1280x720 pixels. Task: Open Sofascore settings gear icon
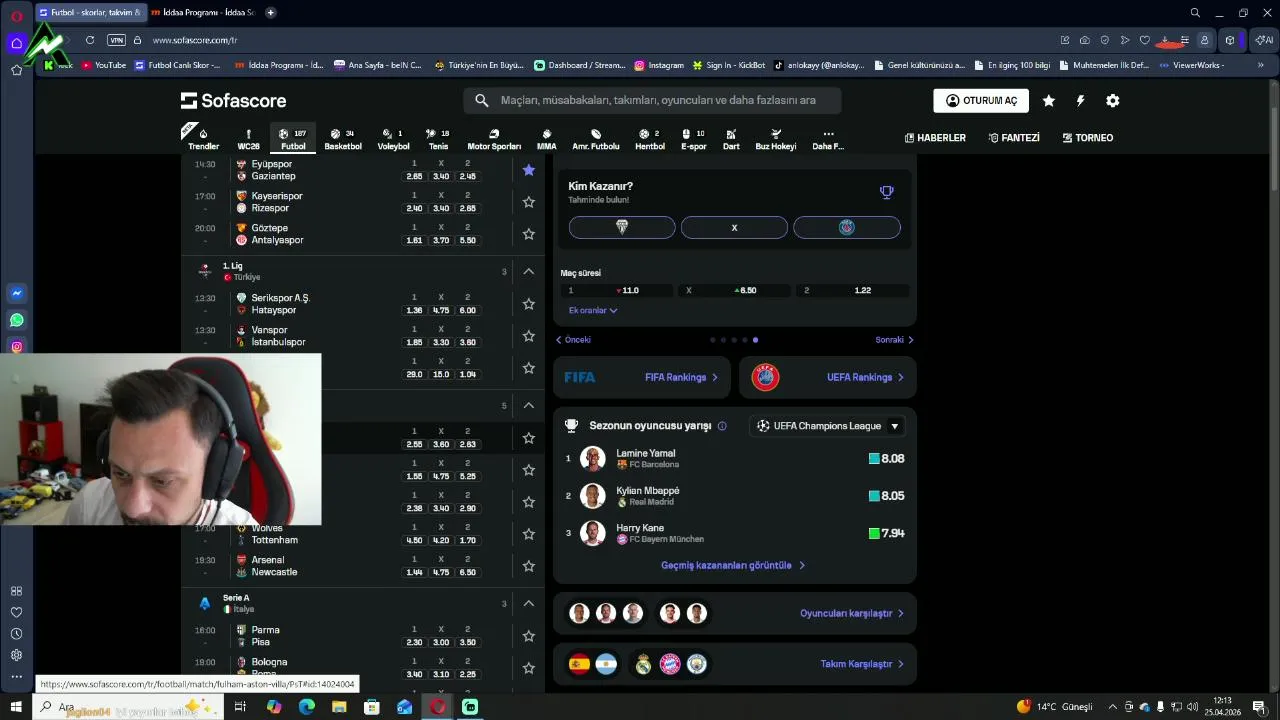coord(1112,101)
